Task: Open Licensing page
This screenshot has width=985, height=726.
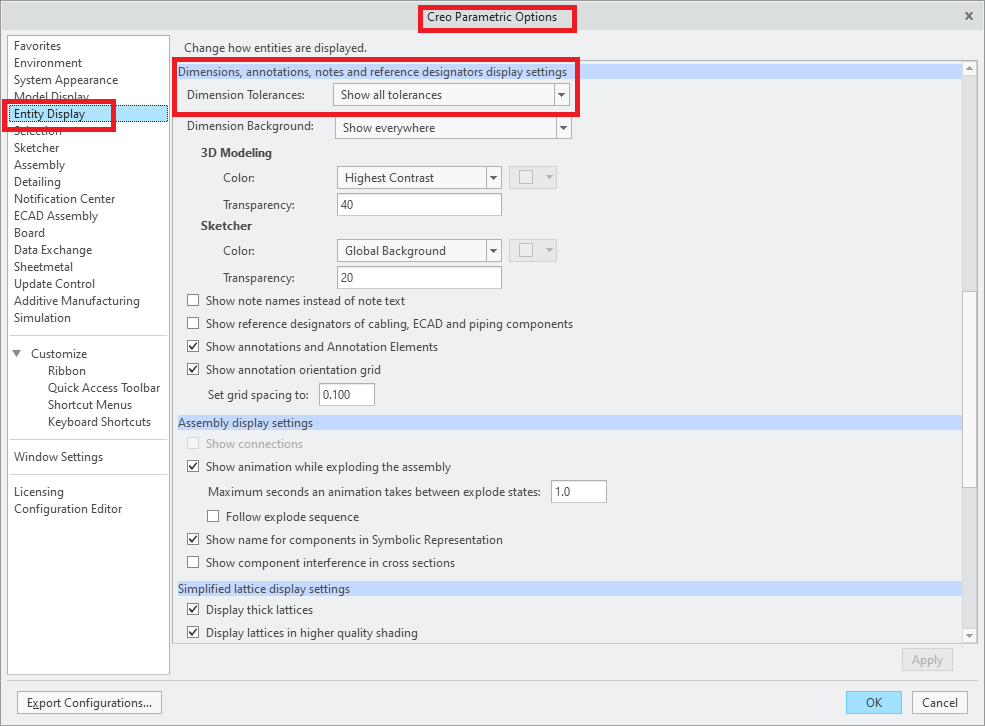Action: coord(39,492)
